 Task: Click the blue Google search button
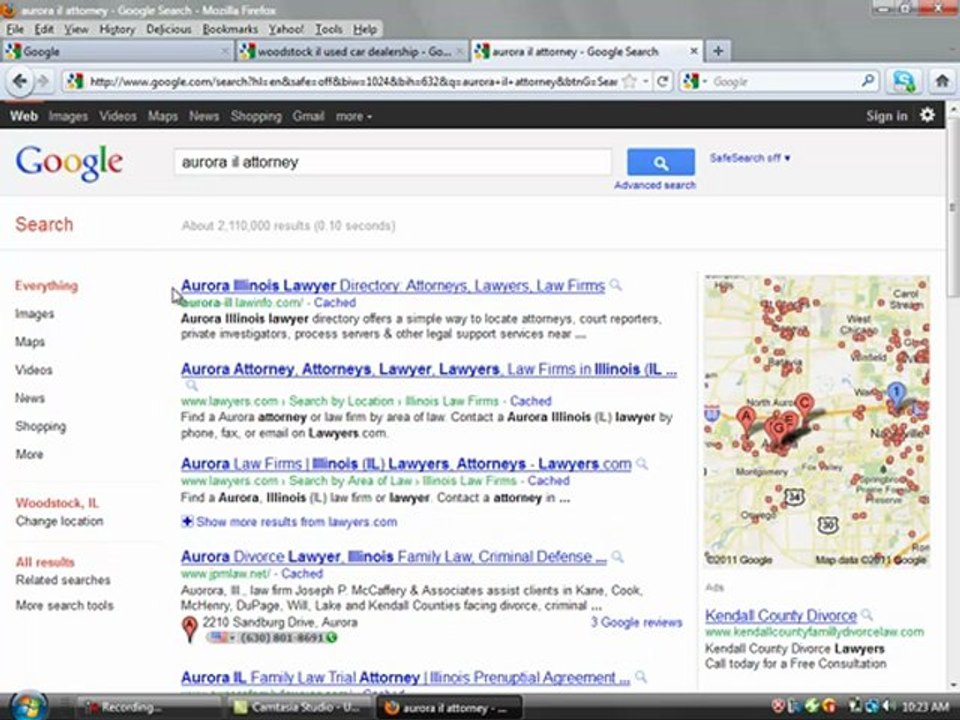point(661,162)
